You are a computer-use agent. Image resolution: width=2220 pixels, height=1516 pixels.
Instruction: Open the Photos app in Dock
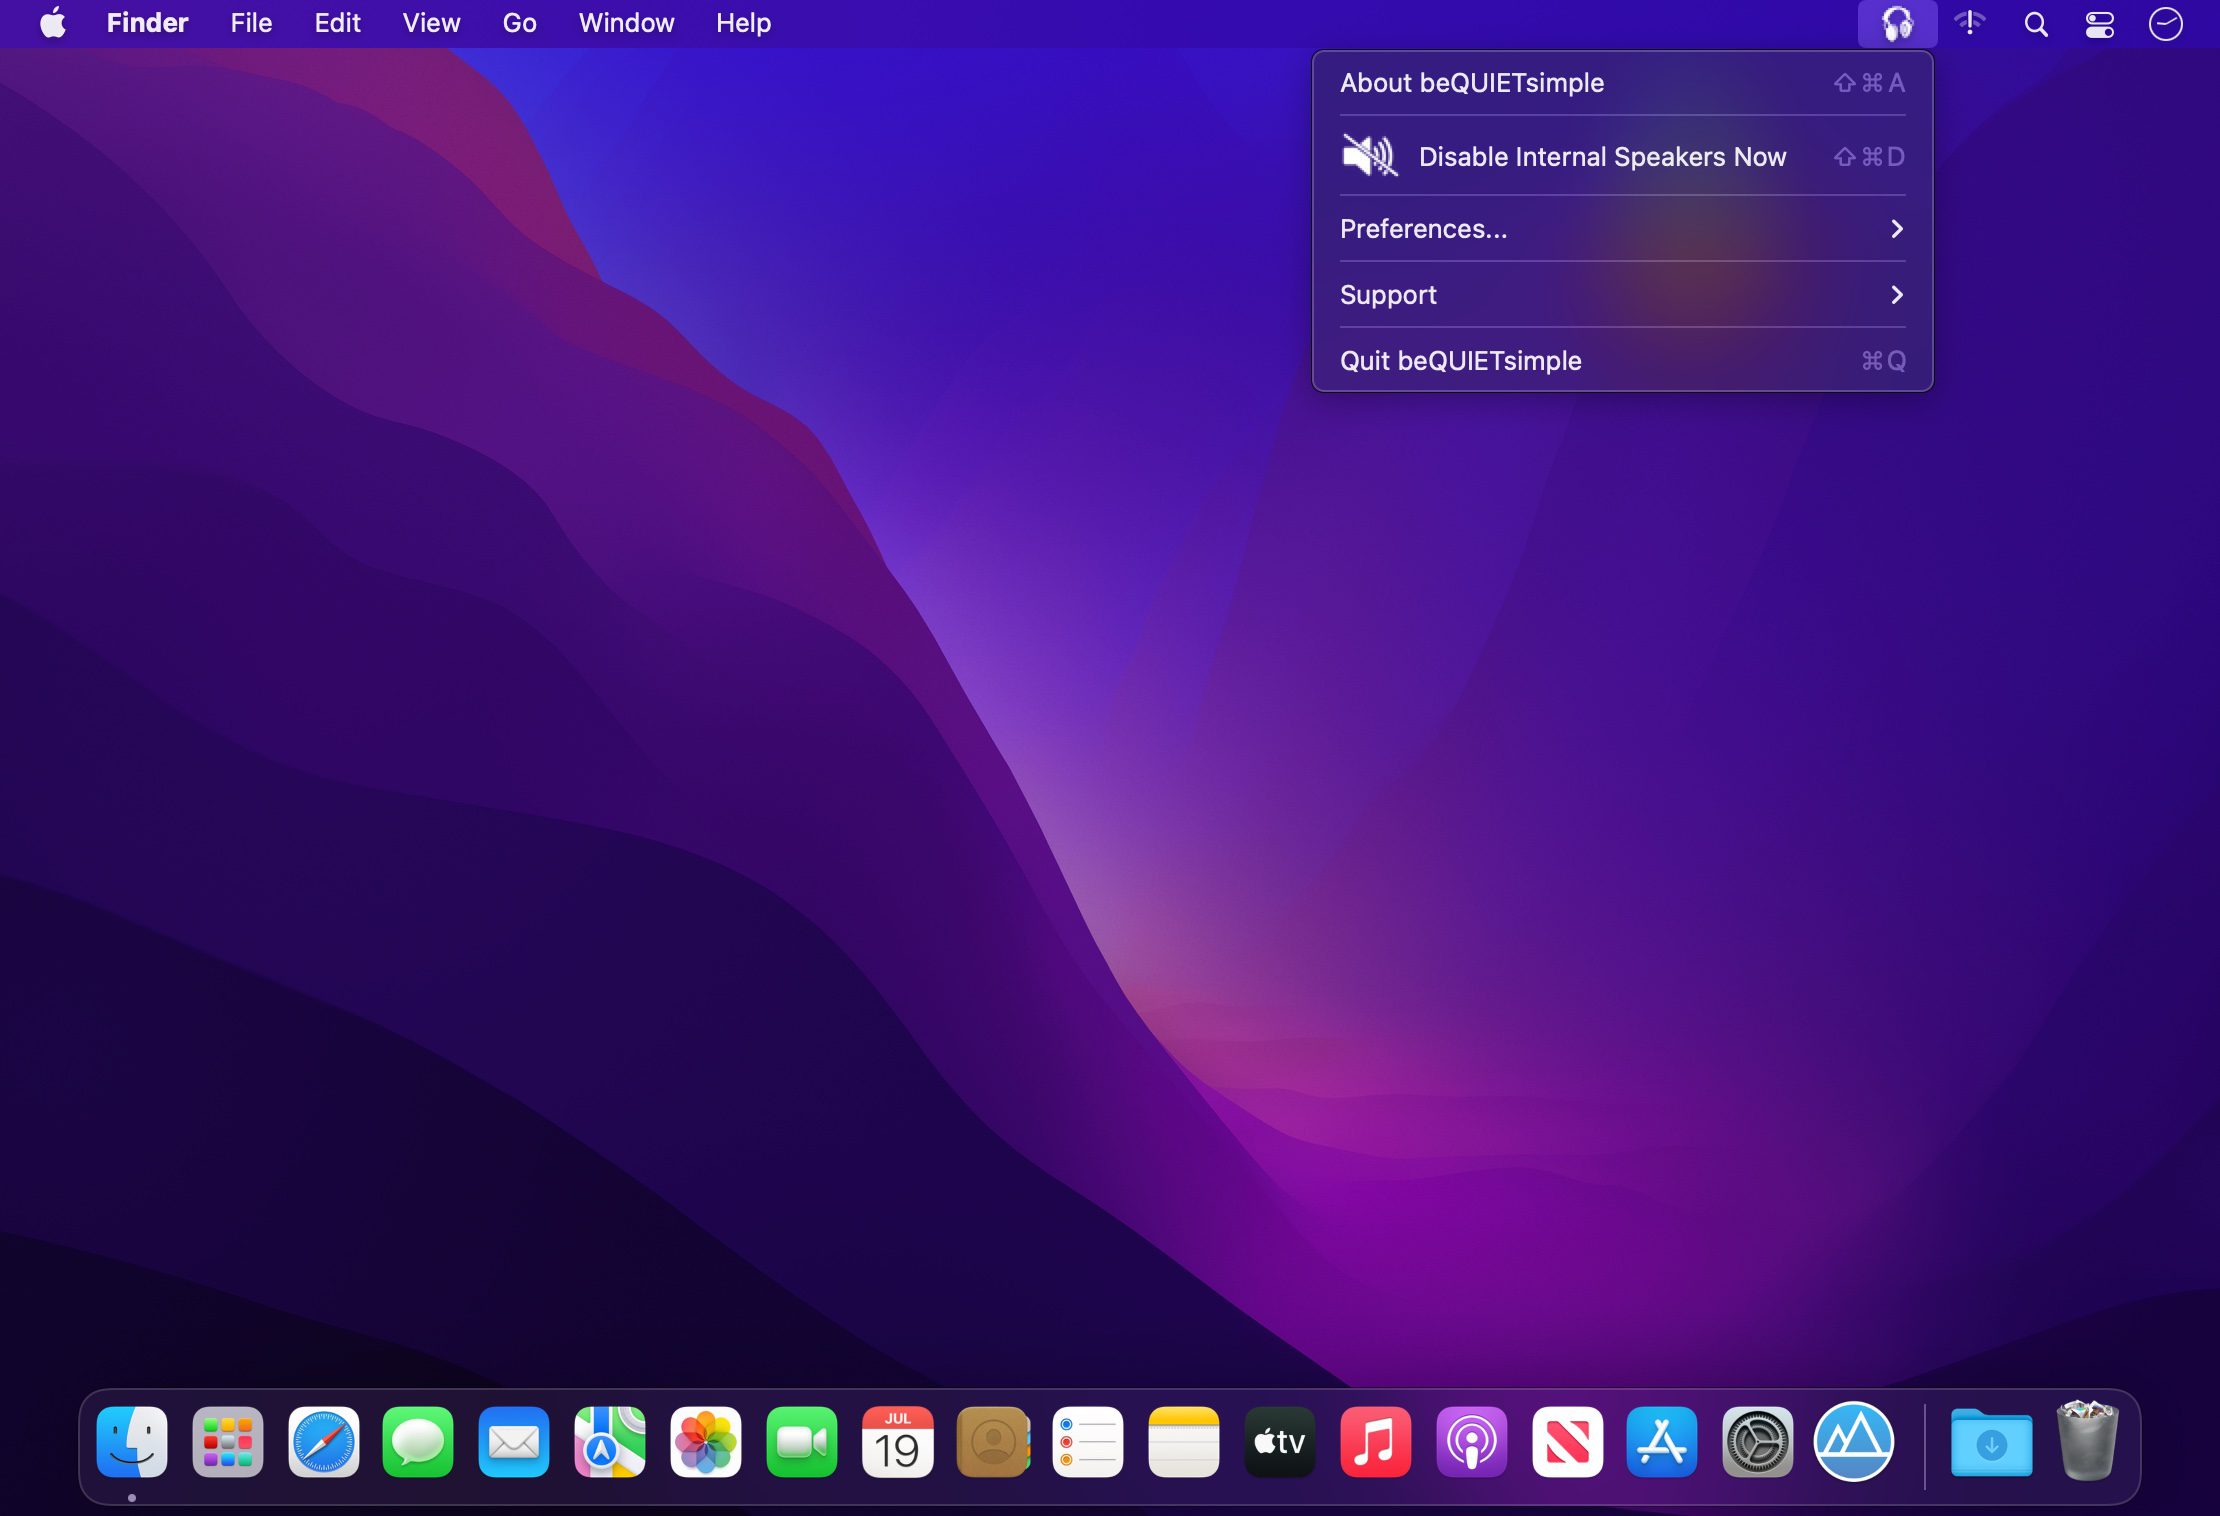705,1442
